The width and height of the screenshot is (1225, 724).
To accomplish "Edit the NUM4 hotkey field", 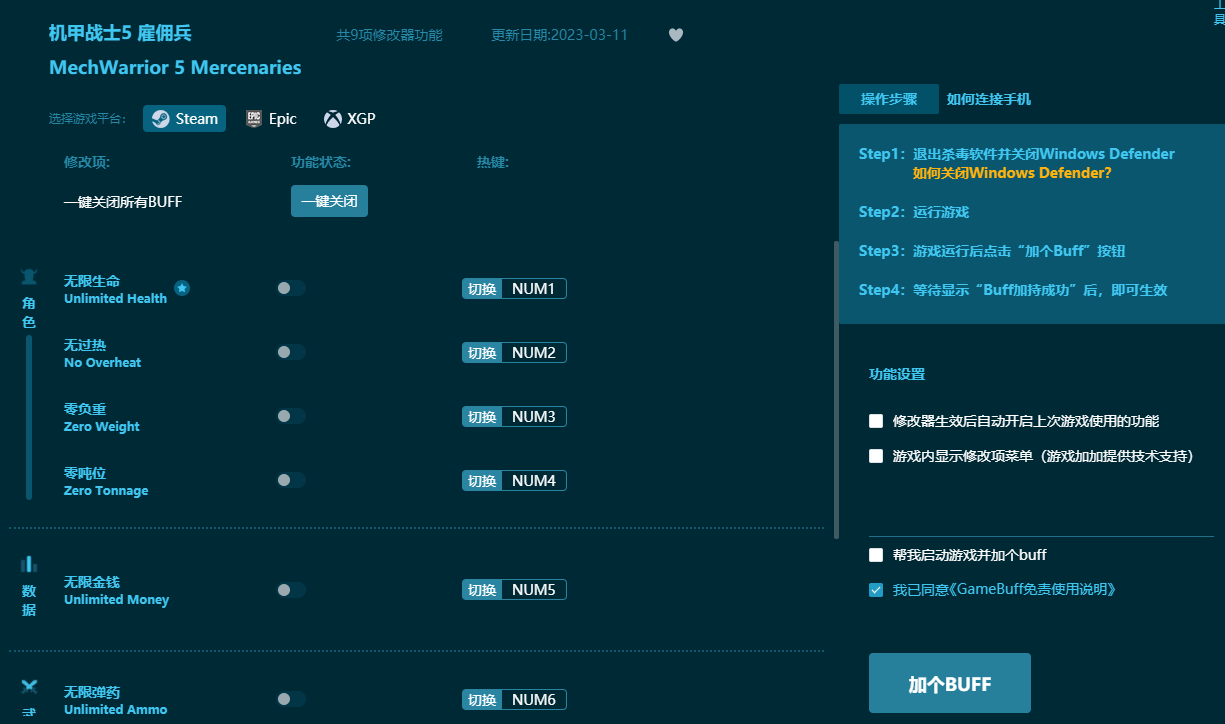I will [x=534, y=481].
